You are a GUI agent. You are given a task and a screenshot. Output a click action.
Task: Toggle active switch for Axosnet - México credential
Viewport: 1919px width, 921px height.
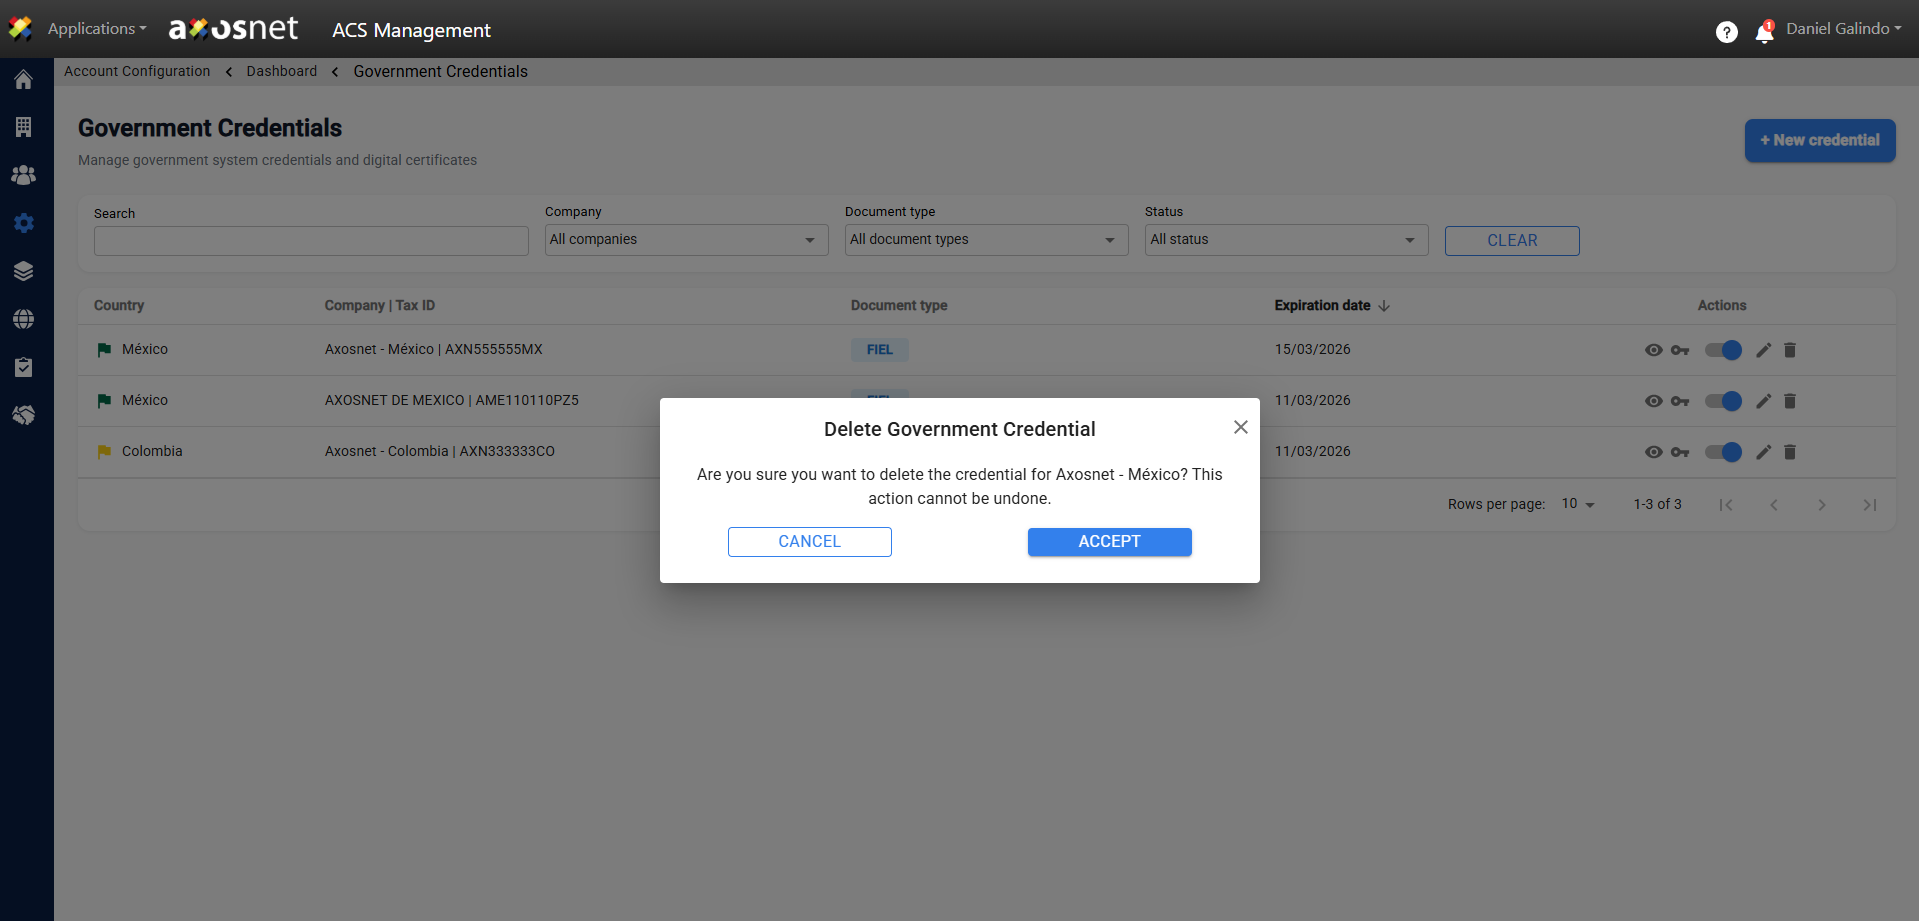pos(1723,350)
